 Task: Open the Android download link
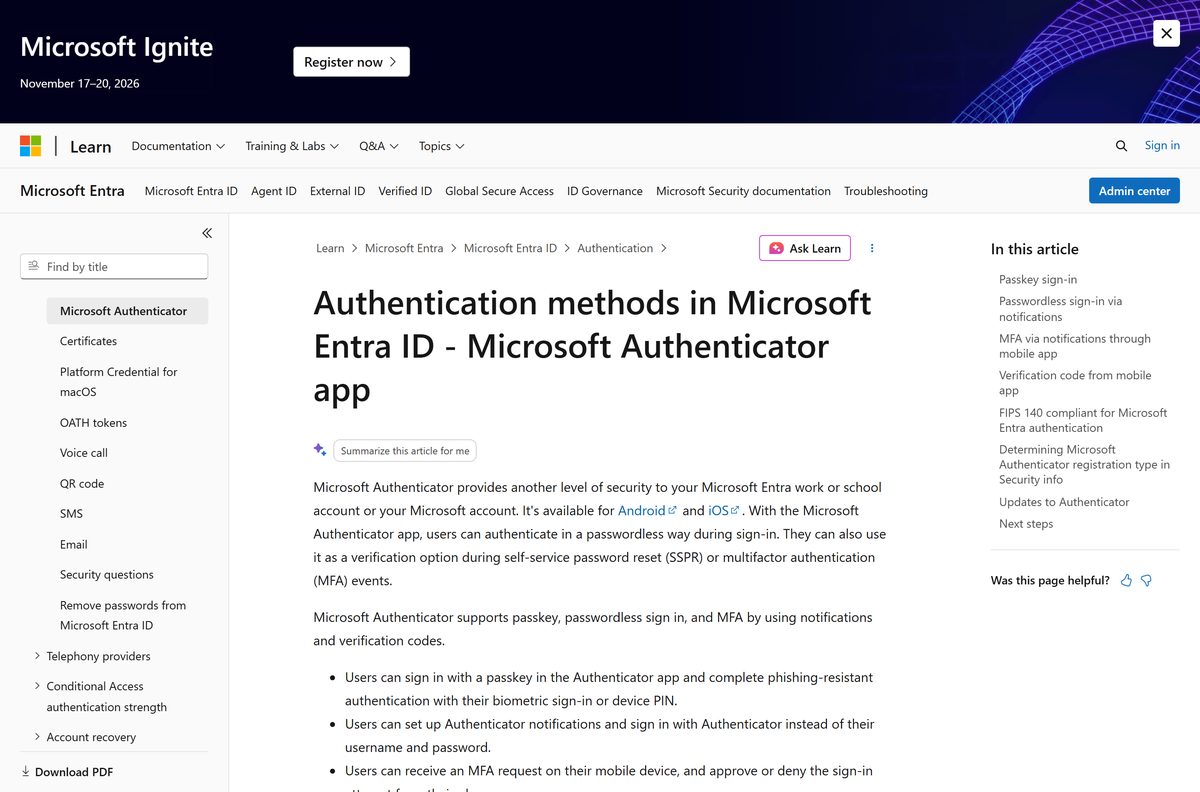click(x=647, y=510)
